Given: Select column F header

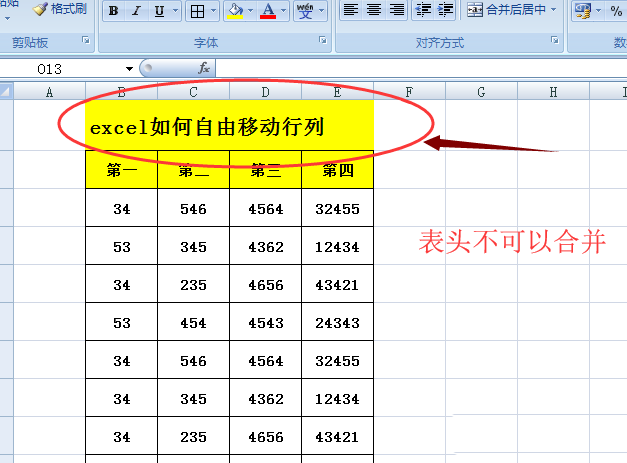Looking at the screenshot, I should [x=409, y=92].
